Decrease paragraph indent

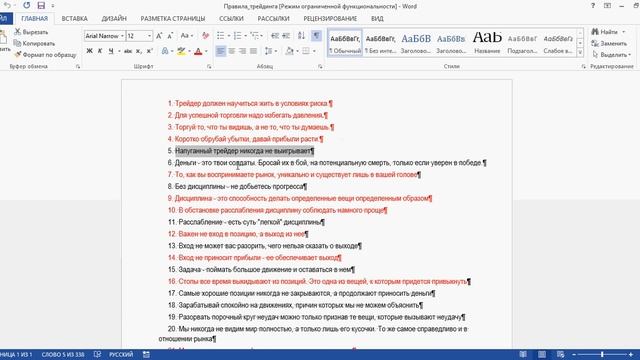coord(275,36)
